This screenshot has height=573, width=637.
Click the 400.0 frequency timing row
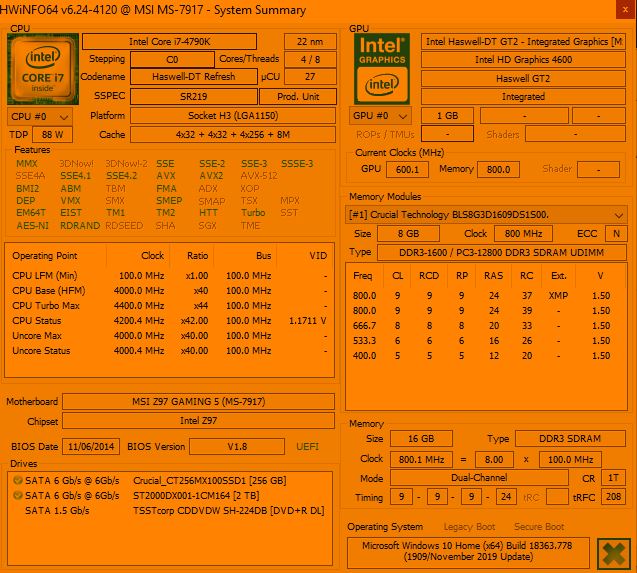(486, 356)
